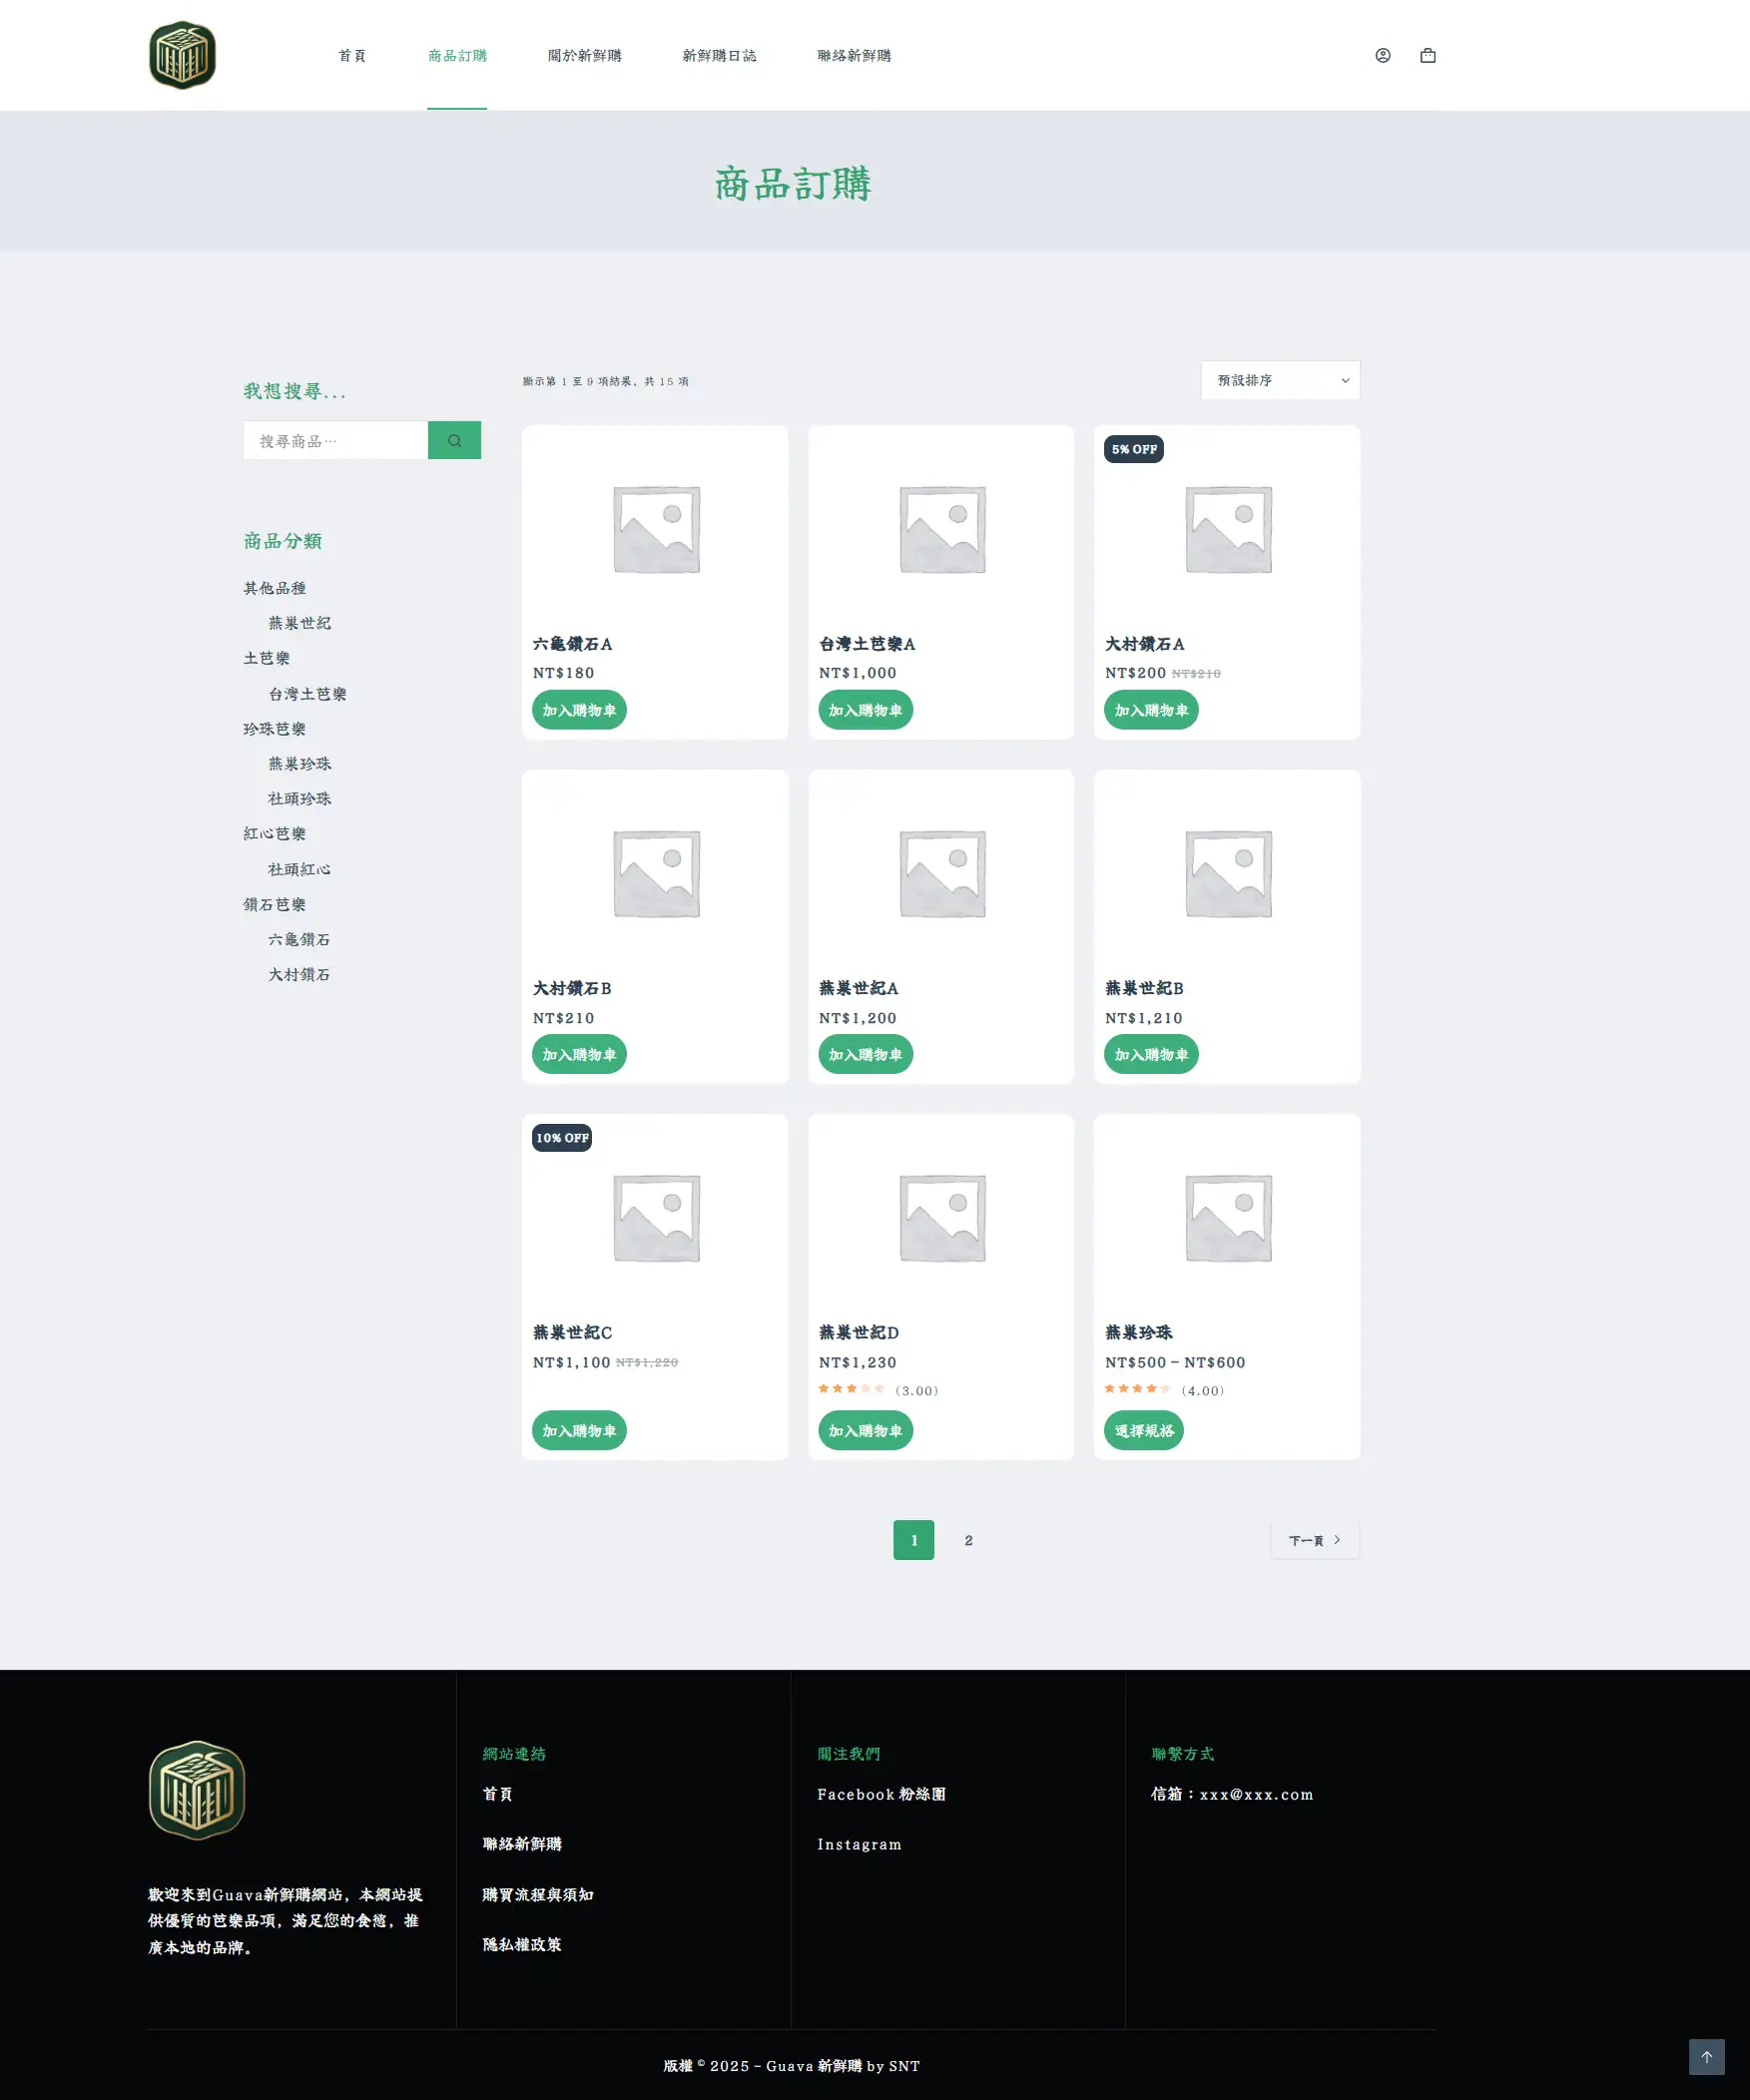Click the scroll-to-top arrow button
Viewport: 1750px width, 2100px height.
coord(1706,2056)
